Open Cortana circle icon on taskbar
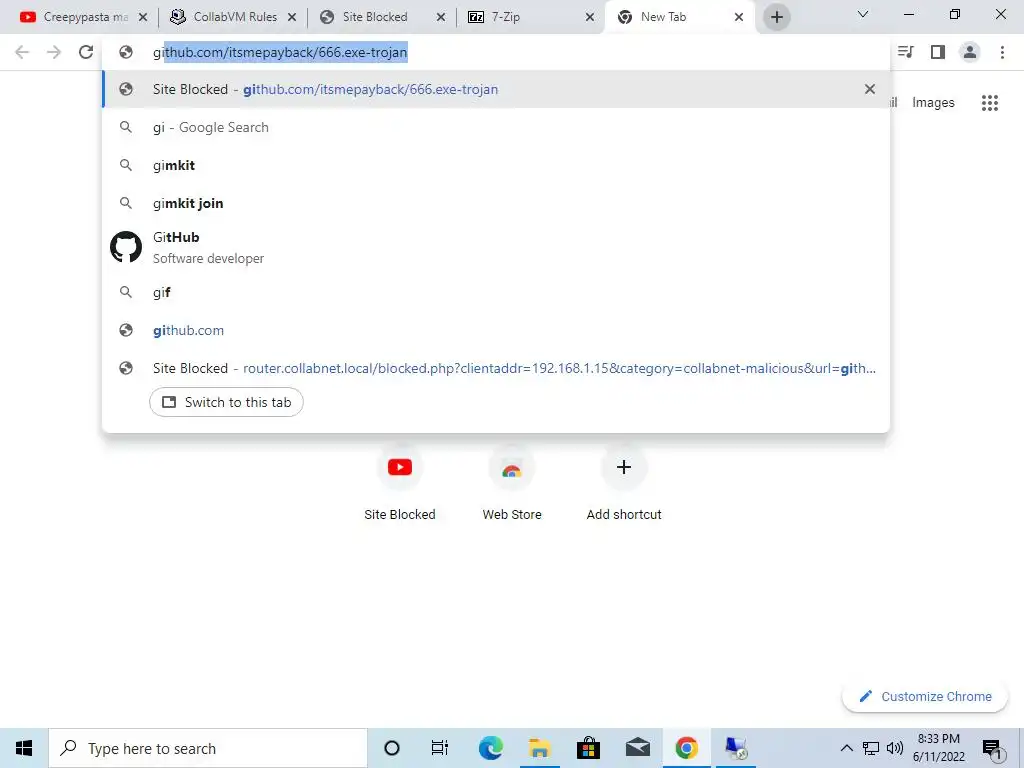Viewport: 1024px width, 768px height. pyautogui.click(x=392, y=748)
